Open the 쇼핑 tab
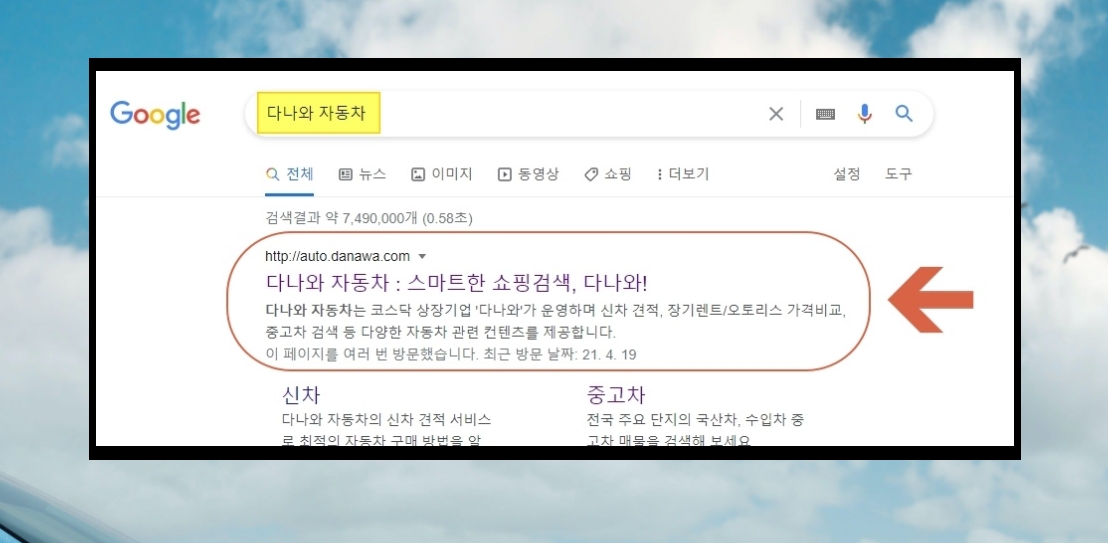This screenshot has width=1108, height=543. 608,174
